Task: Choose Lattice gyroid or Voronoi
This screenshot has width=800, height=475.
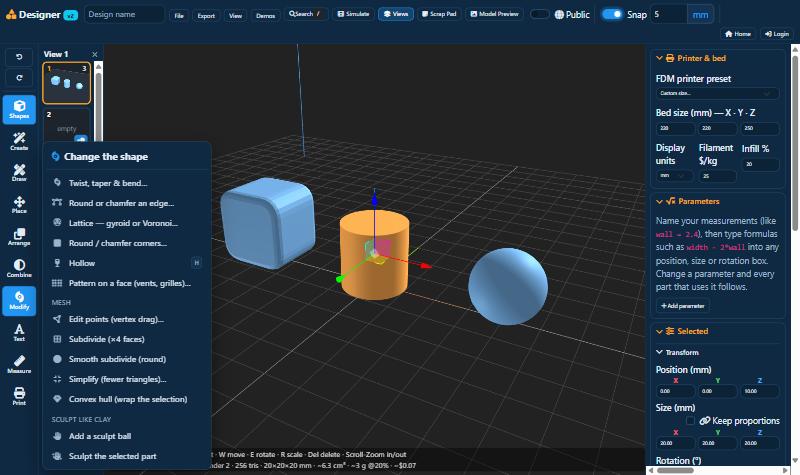Action: (x=127, y=223)
